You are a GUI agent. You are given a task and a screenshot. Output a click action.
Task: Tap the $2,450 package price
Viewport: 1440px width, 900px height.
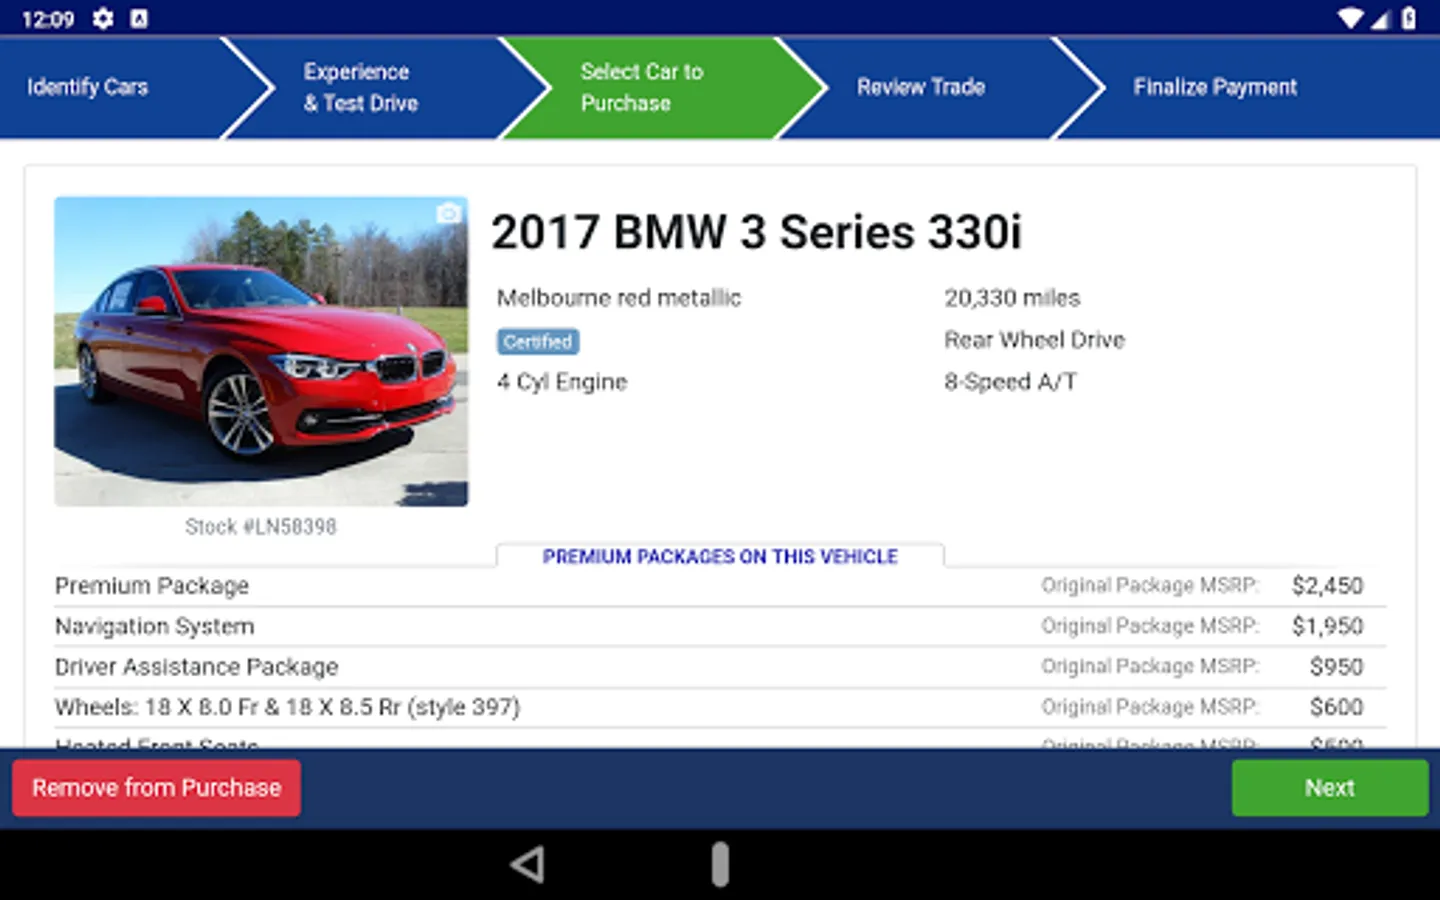point(1327,586)
